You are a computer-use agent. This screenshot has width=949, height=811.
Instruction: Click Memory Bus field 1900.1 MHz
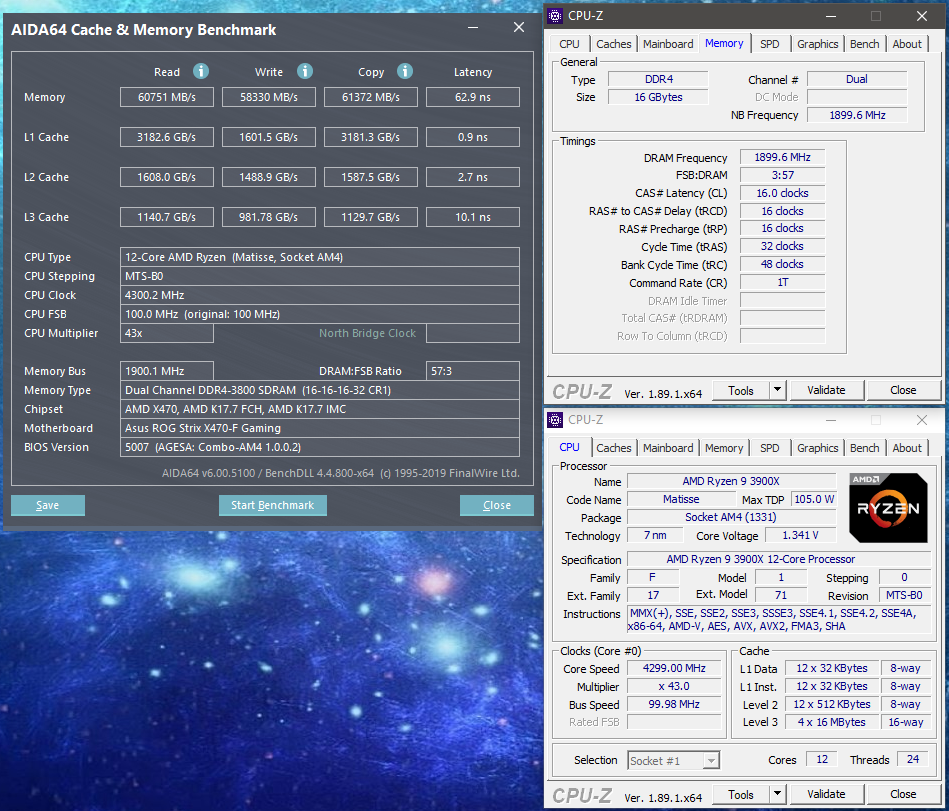[167, 371]
